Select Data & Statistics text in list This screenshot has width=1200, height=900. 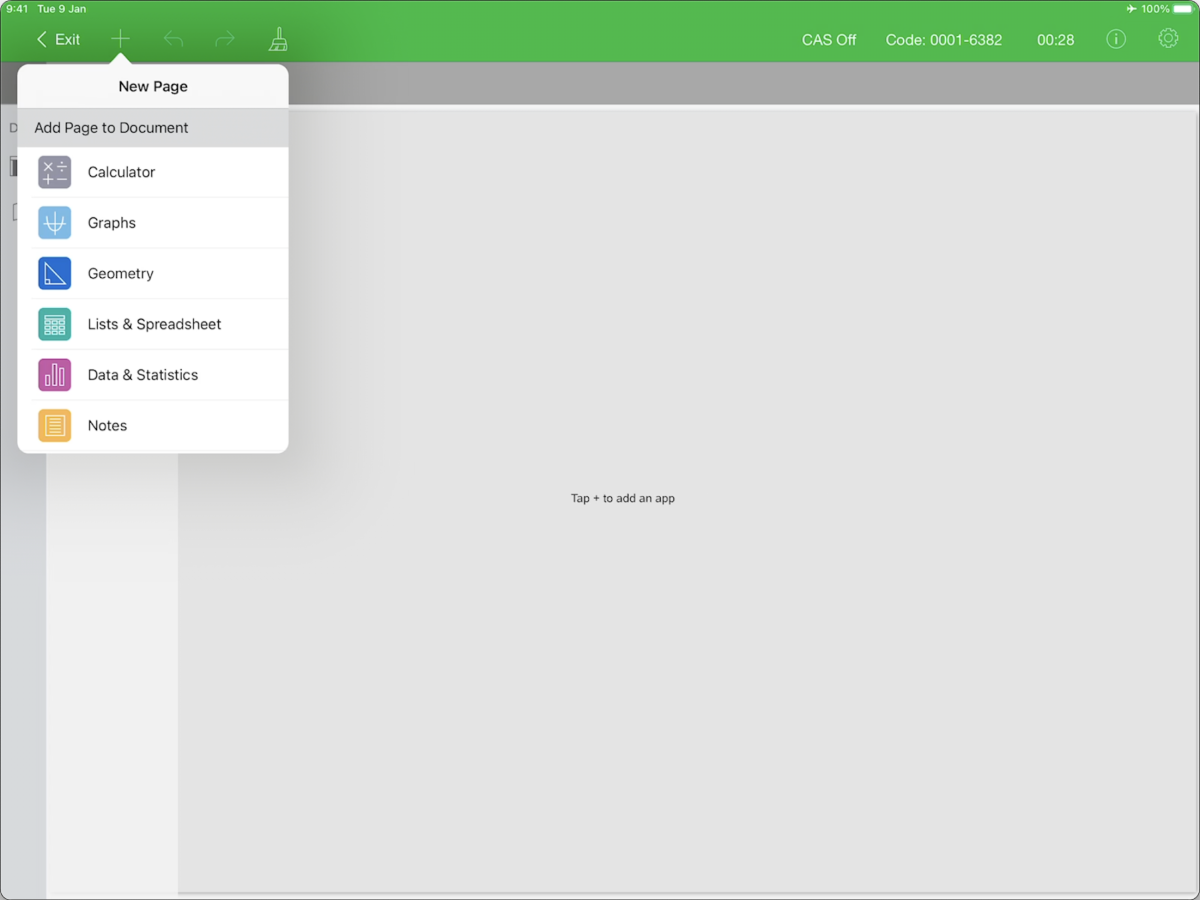tap(143, 375)
